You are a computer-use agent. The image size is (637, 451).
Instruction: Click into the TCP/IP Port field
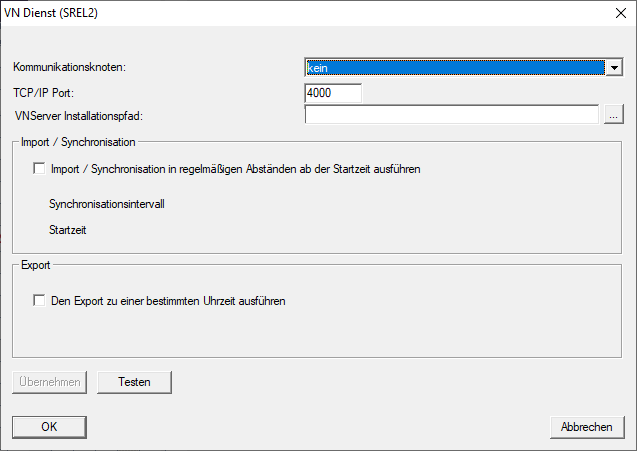[333, 93]
